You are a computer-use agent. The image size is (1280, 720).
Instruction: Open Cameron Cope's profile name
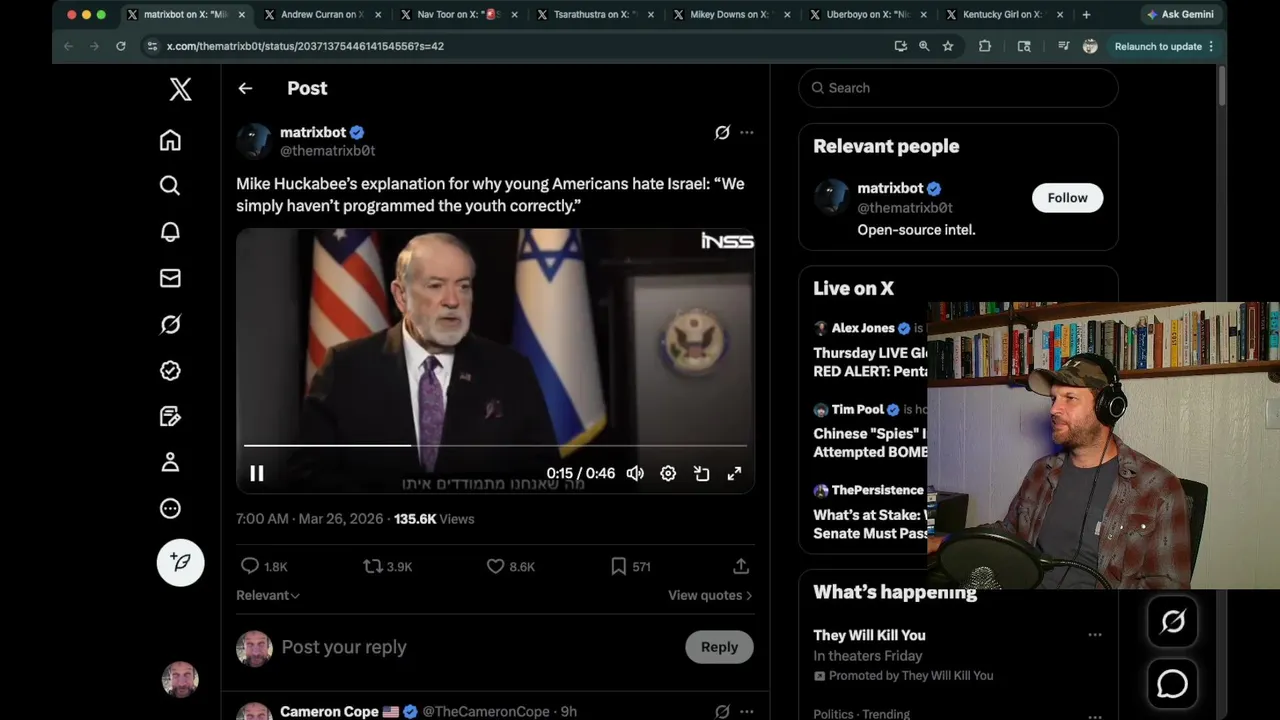pyautogui.click(x=329, y=711)
